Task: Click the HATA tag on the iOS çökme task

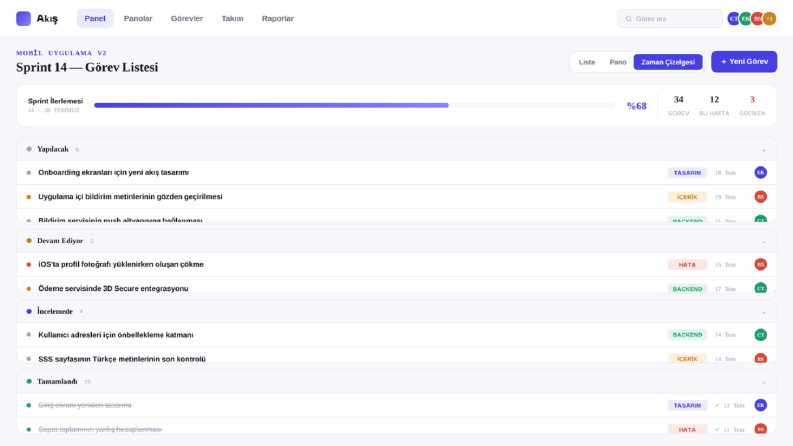Action: (x=687, y=264)
